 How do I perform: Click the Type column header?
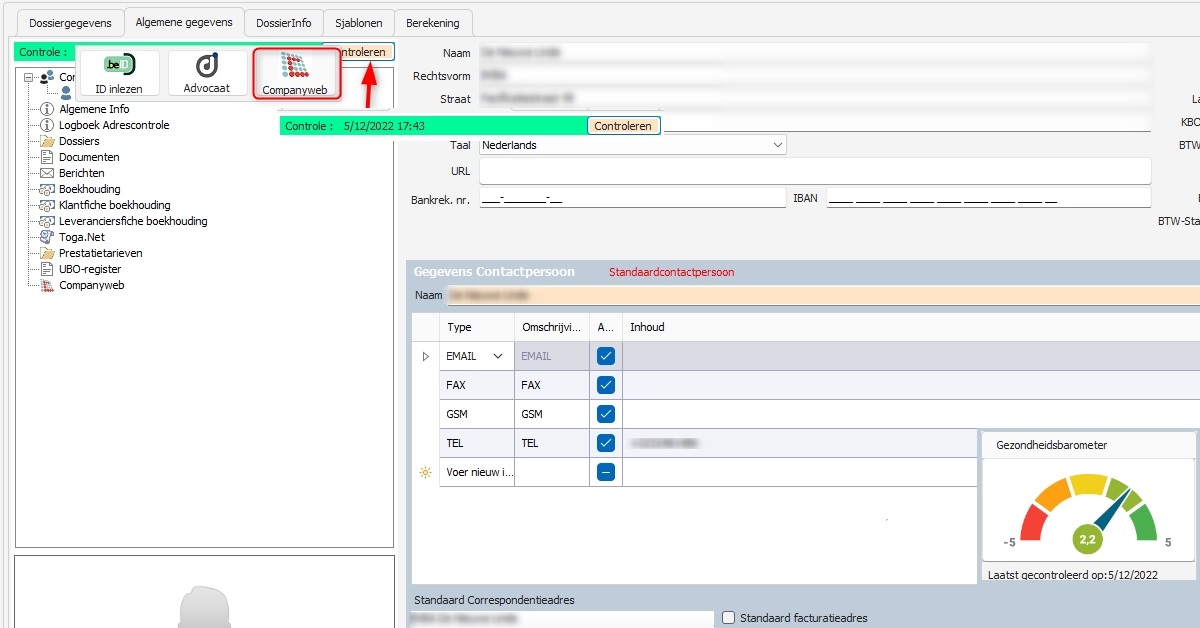(x=476, y=327)
